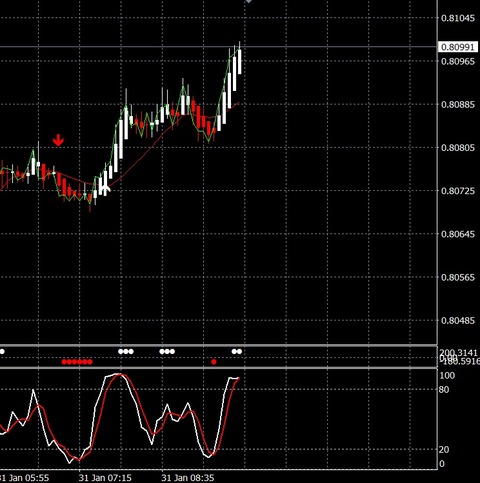Select the 0.80725 price axis label
The width and height of the screenshot is (480, 483).
pos(458,191)
